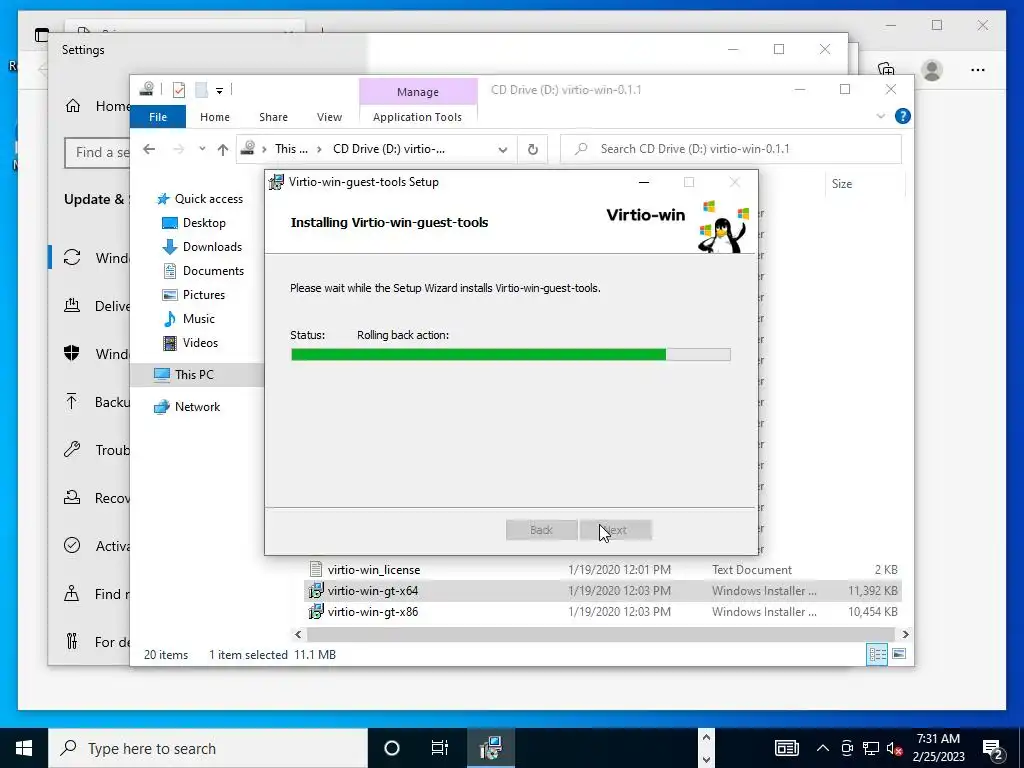Open Customize Quick Access Toolbar dropdown
Viewport: 1024px width, 768px height.
(219, 91)
